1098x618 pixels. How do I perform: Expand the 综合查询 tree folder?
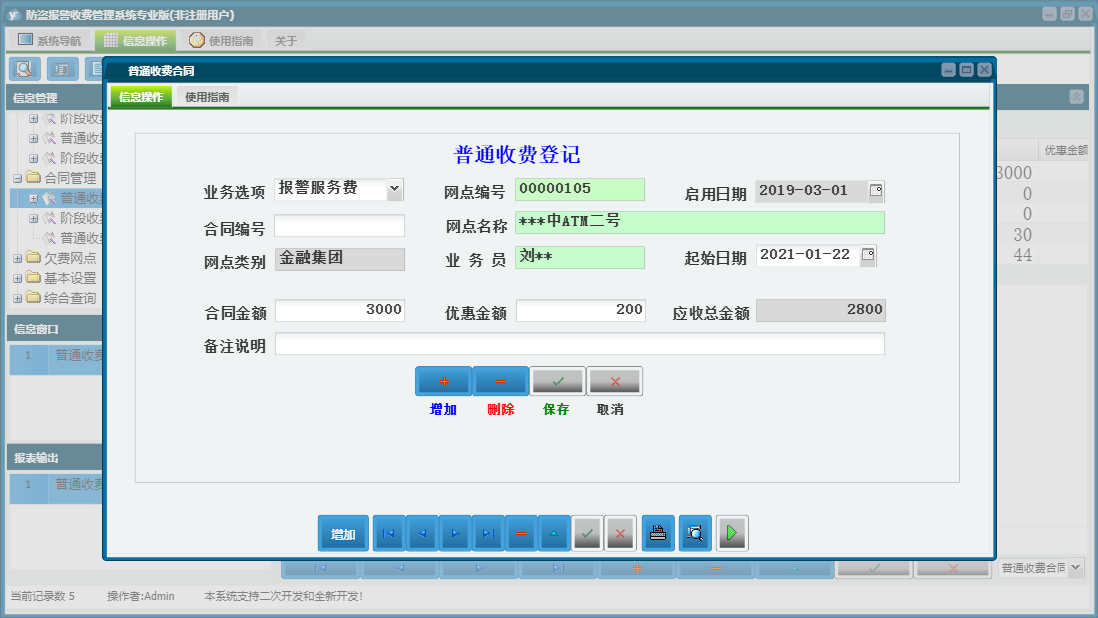point(18,298)
